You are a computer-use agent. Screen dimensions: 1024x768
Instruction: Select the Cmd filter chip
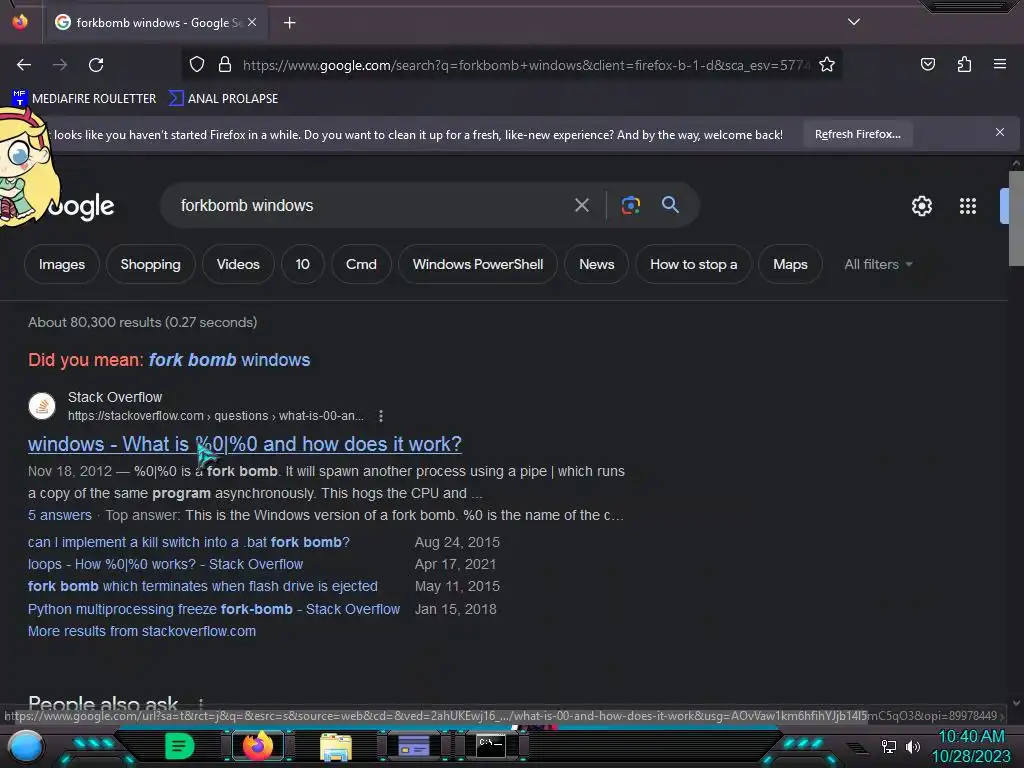pos(361,264)
